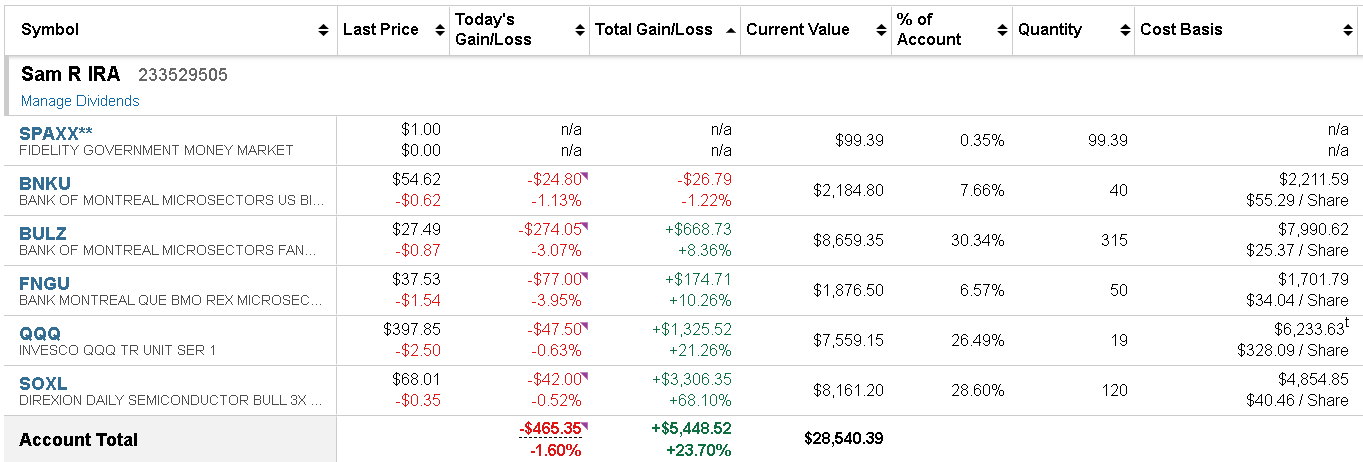Click FNGU cost basis $1,701.79
Image resolution: width=1363 pixels, height=462 pixels.
pyautogui.click(x=1313, y=279)
